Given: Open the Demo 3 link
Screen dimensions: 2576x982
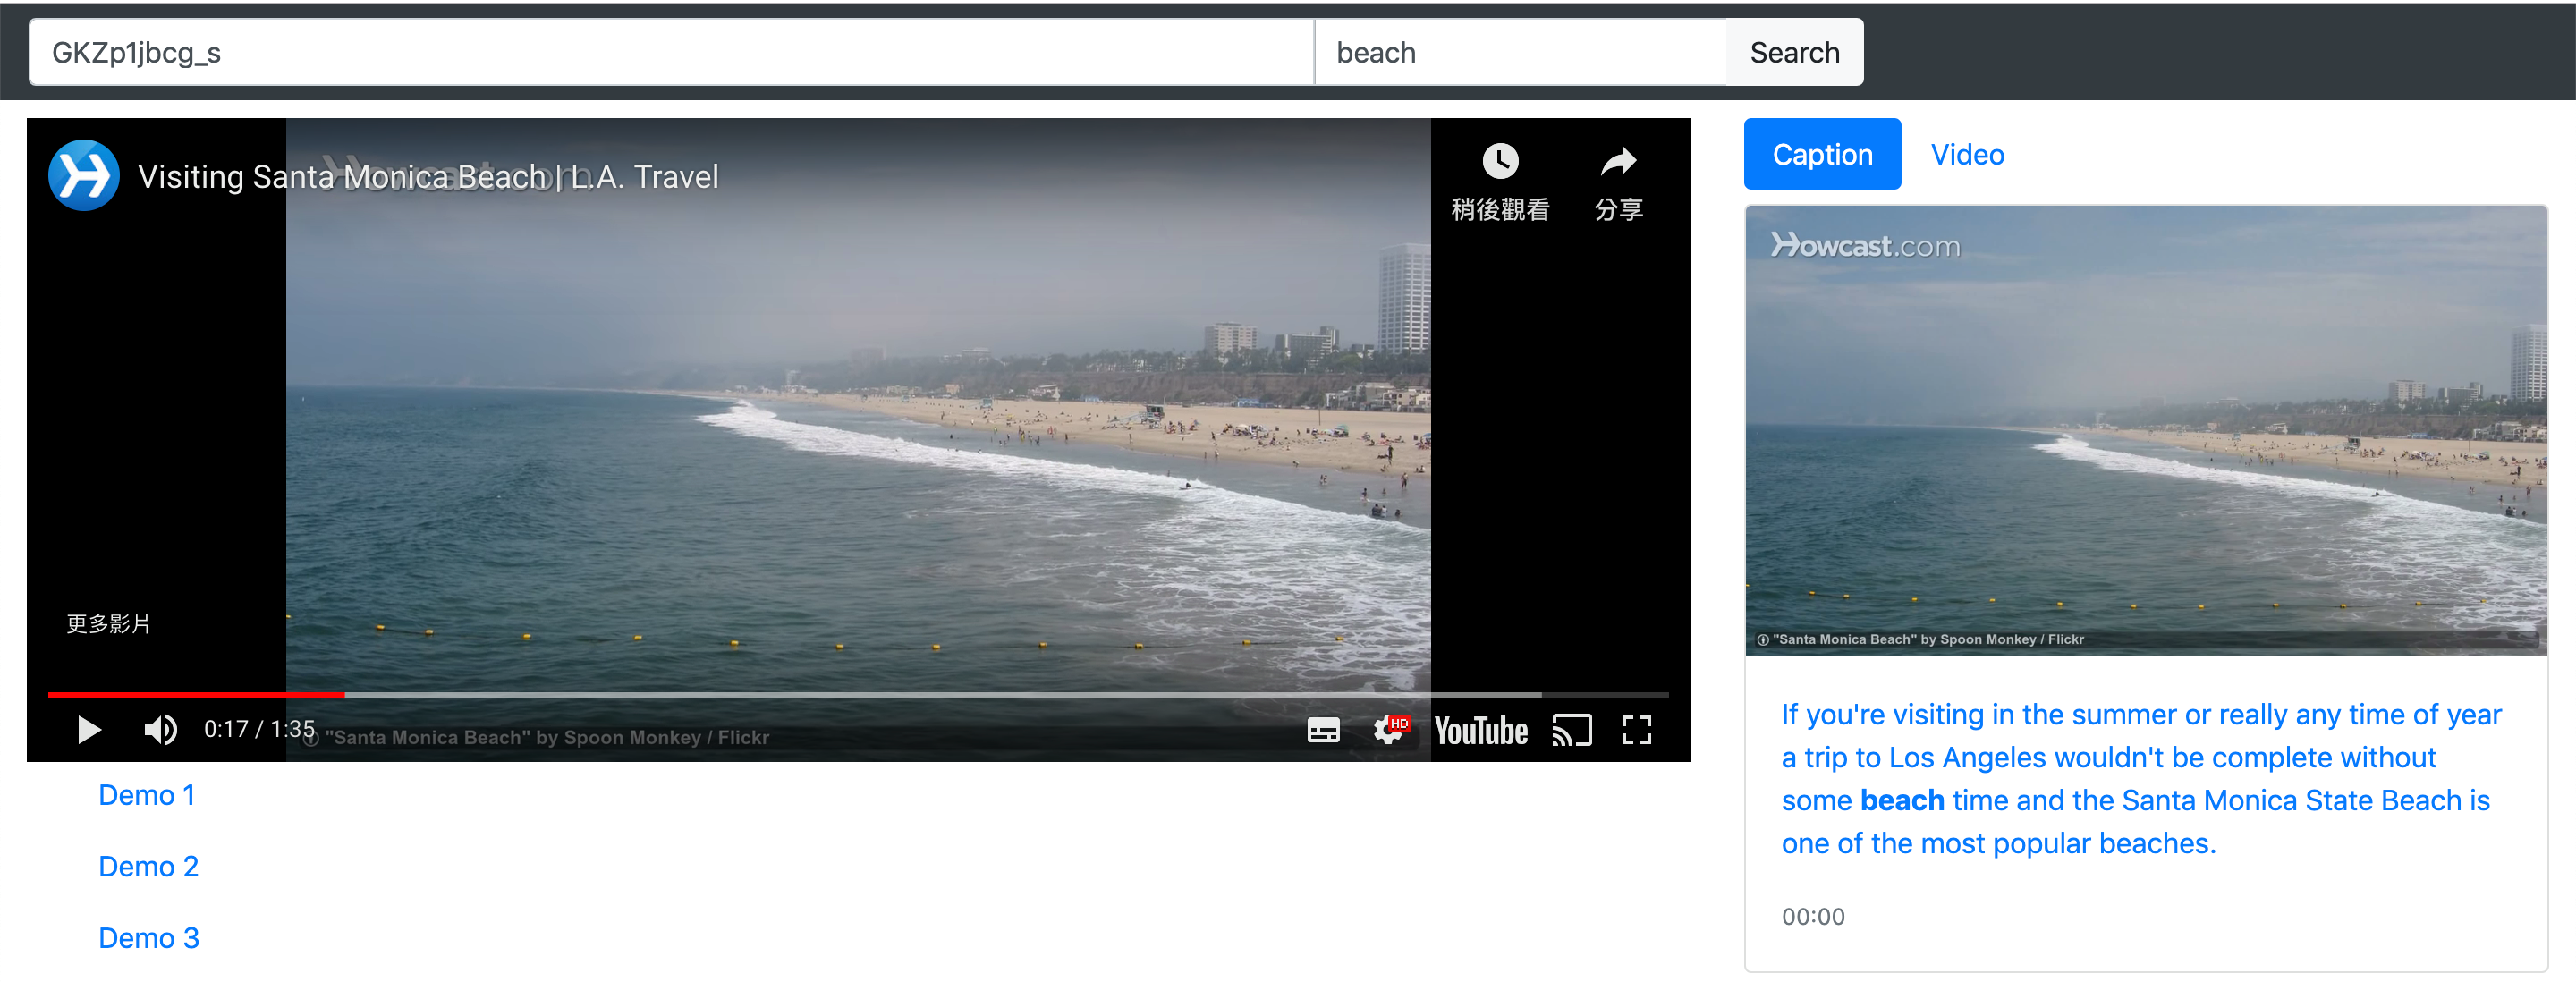Looking at the screenshot, I should [x=148, y=938].
